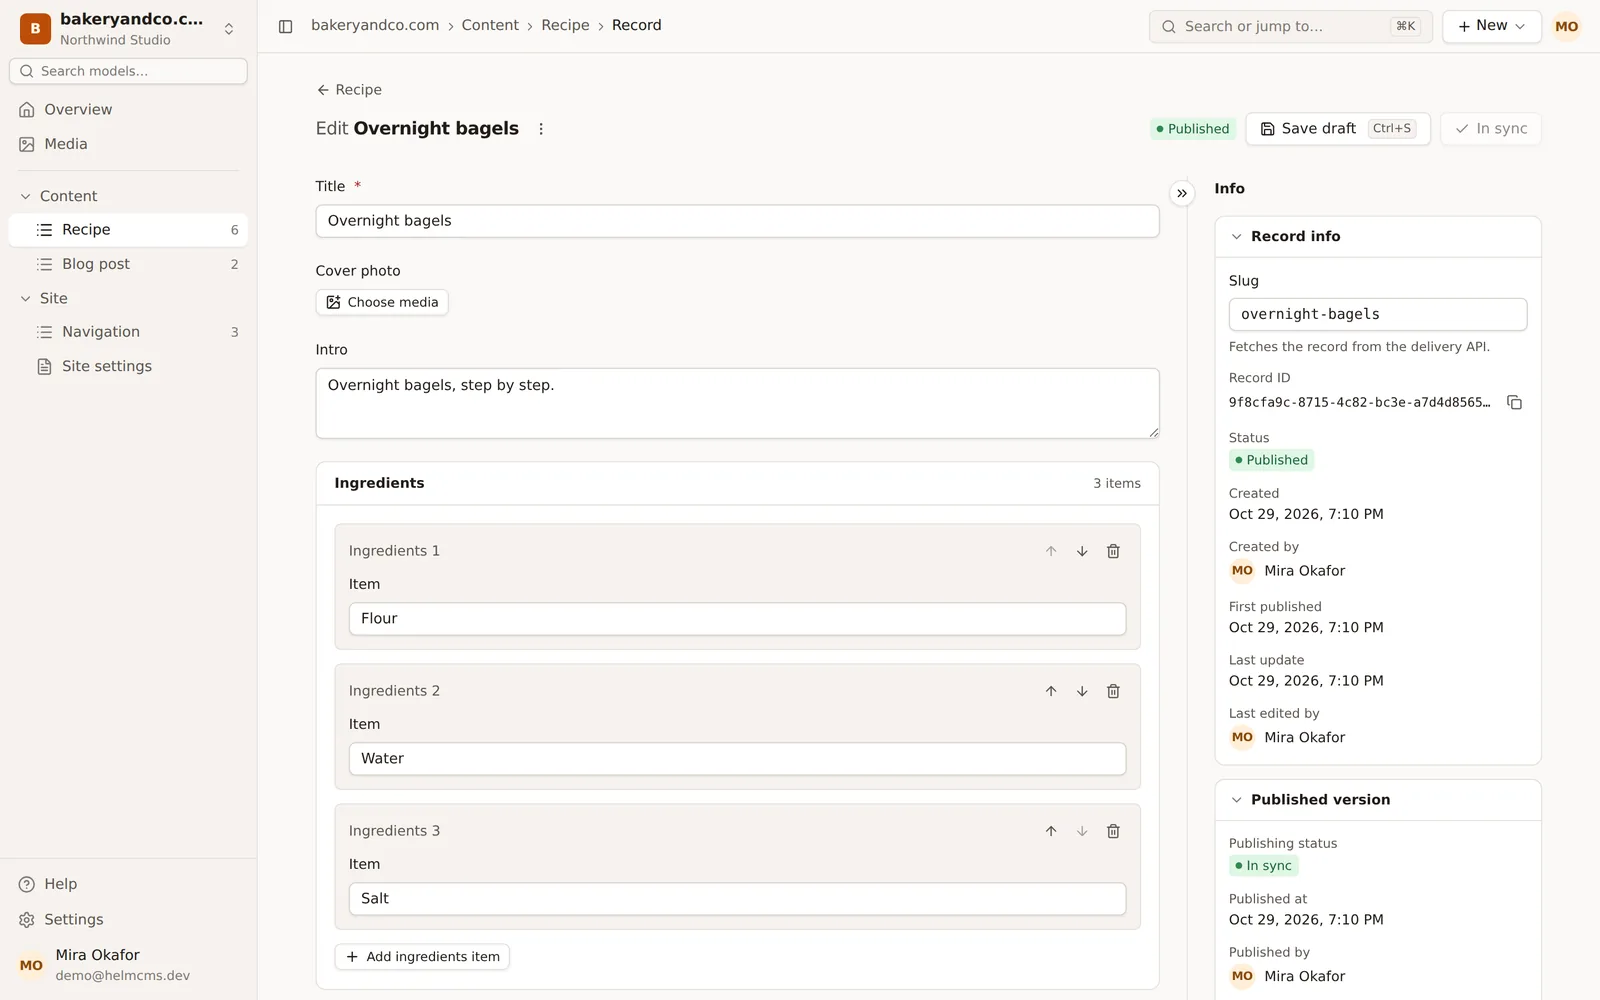This screenshot has width=1600, height=1000.
Task: Open workspace switcher for bakeryandco.com
Action: coord(128,29)
